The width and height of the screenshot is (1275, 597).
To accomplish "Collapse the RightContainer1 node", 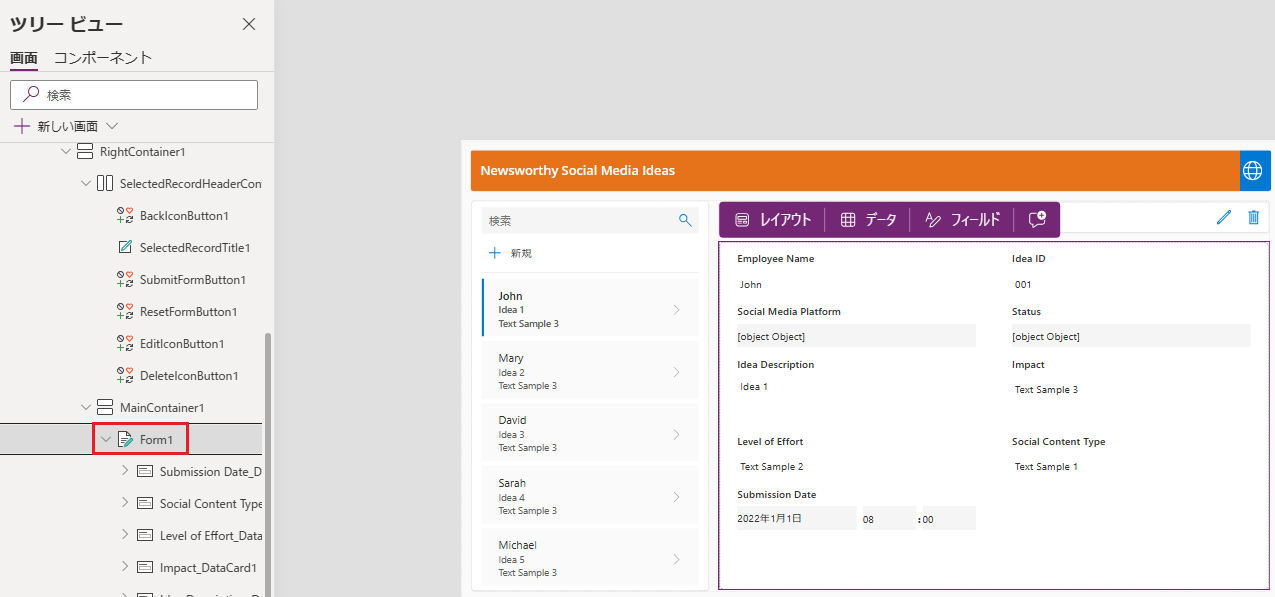I will pos(66,152).
